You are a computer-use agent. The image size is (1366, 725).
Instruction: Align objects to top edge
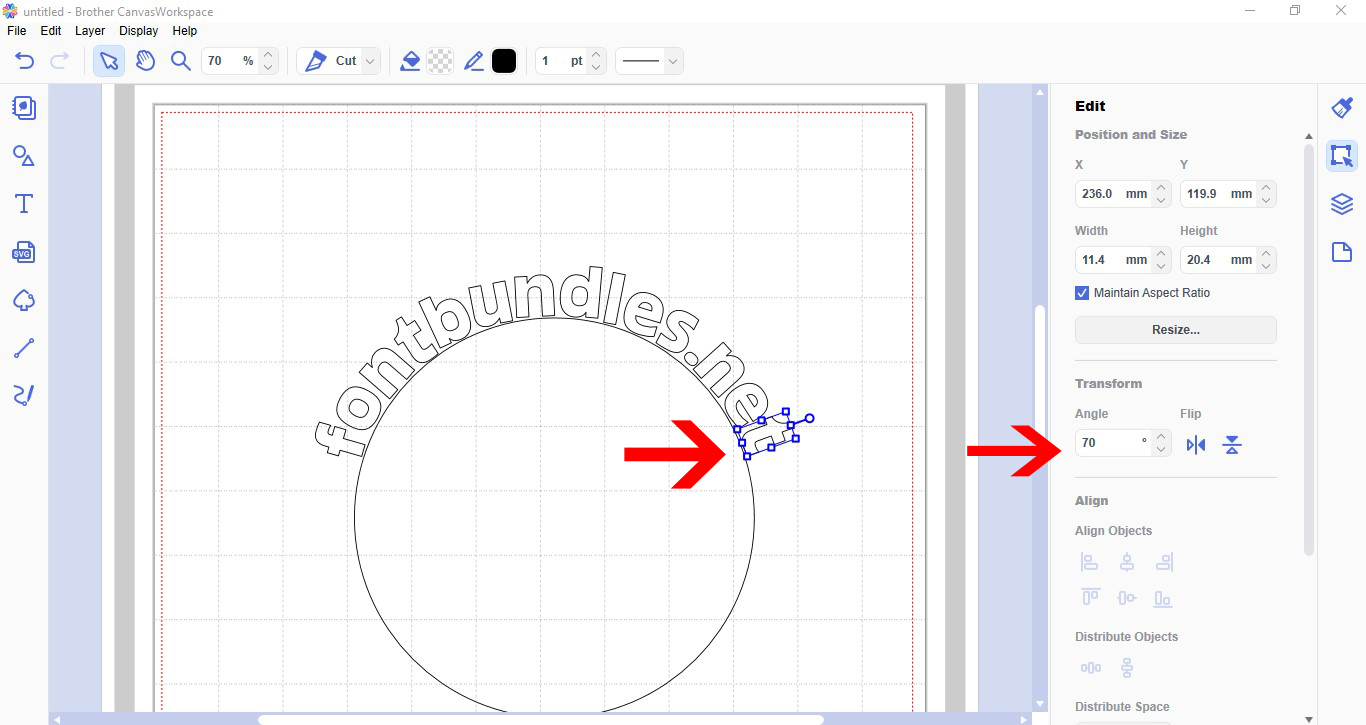point(1090,598)
